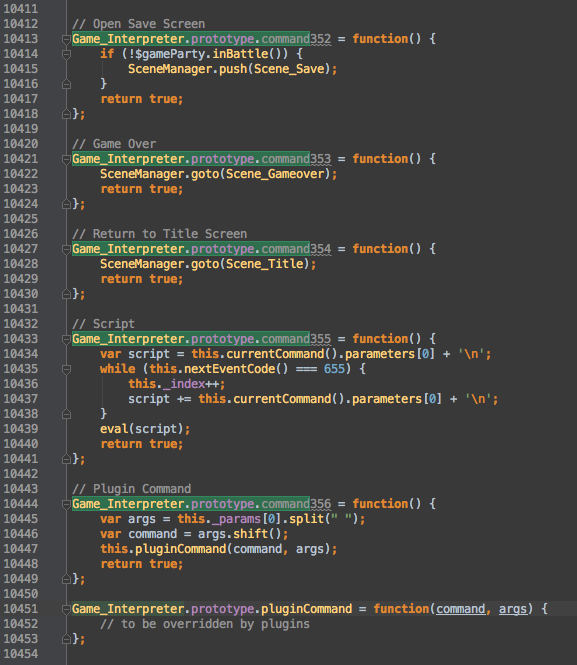Click line number 10413 in gutter
Viewport: 577px width, 665px height.
tap(21, 39)
